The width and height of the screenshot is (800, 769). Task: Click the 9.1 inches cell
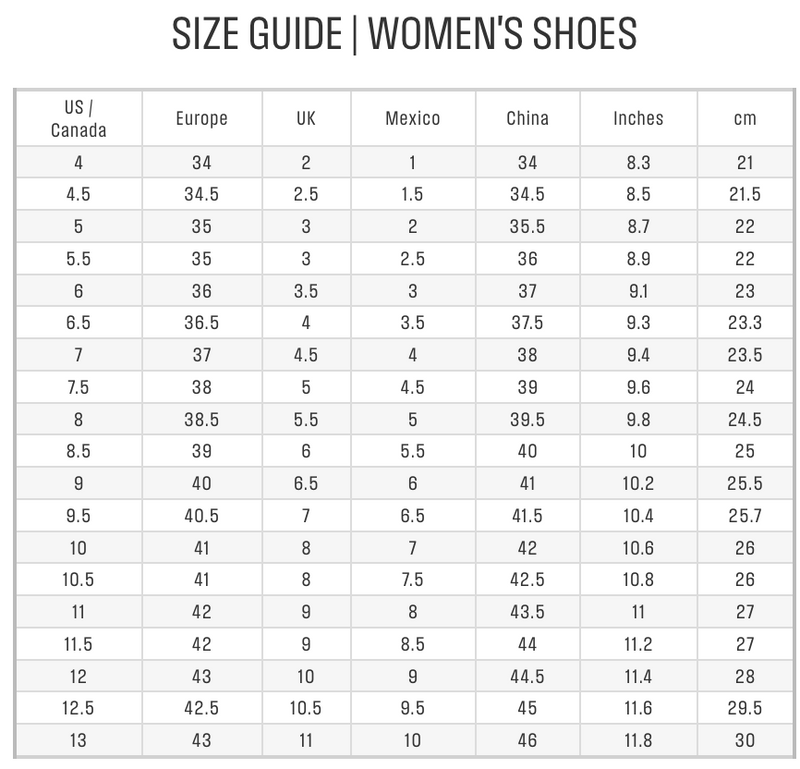pos(638,291)
